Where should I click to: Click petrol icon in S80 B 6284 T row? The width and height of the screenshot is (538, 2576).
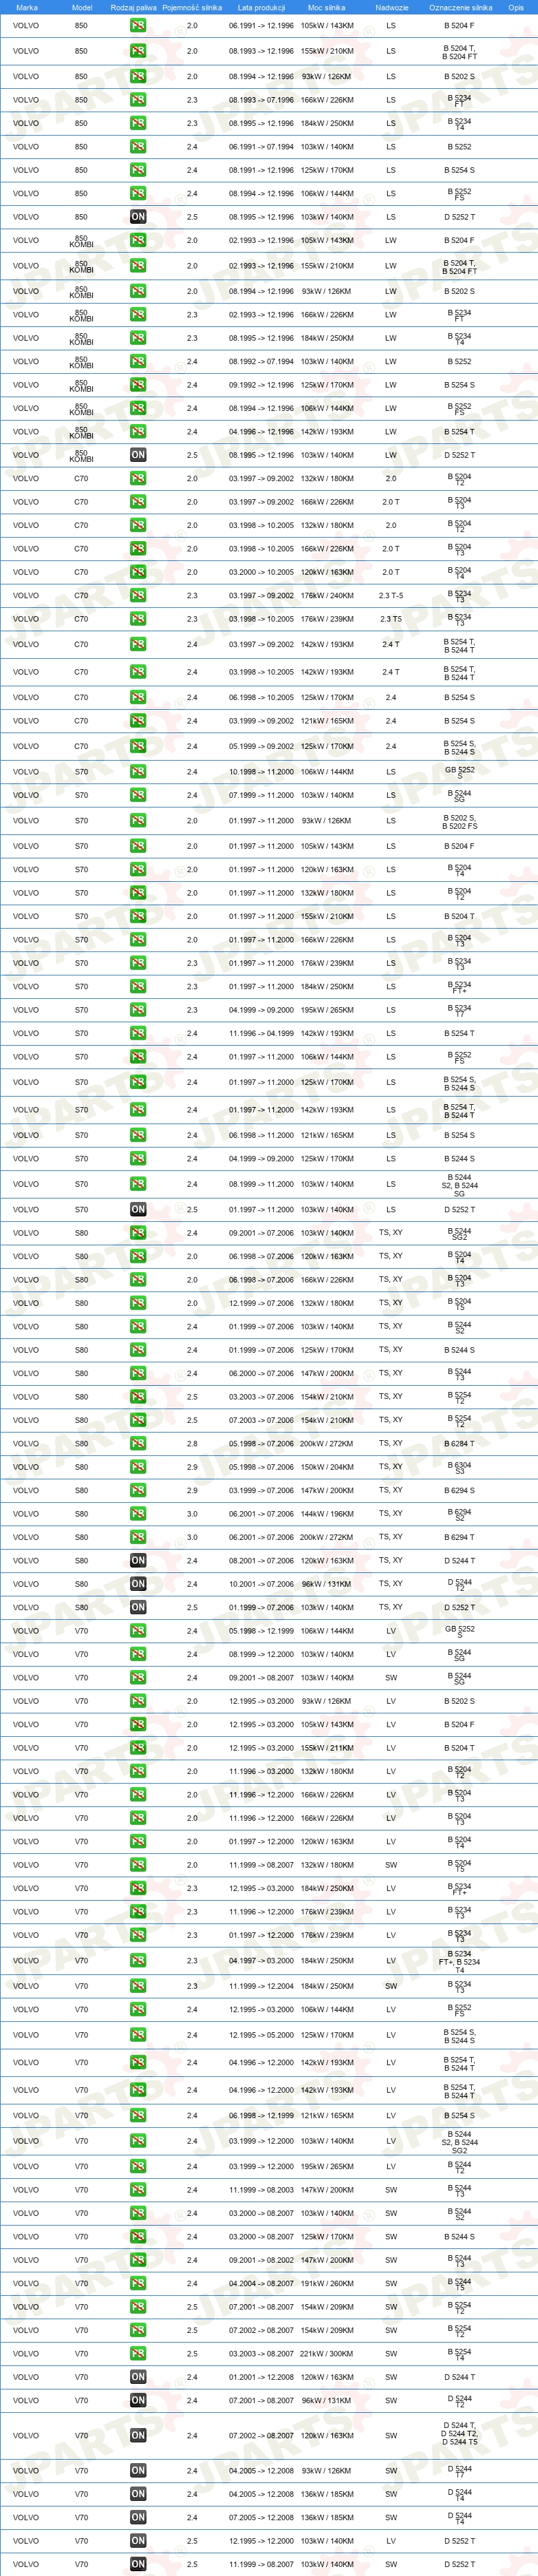click(138, 1444)
